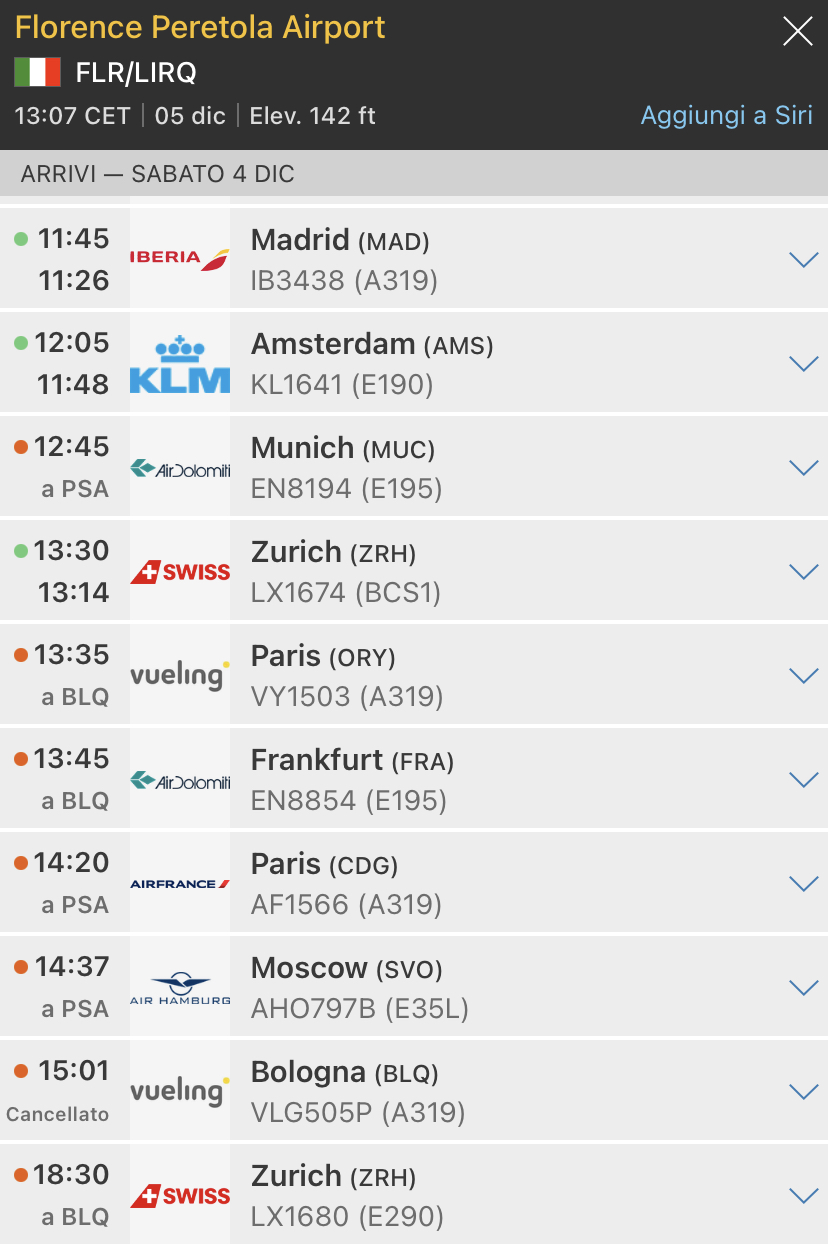828x1245 pixels.
Task: Open the Frankfurt EN8854 flight entry
Action: pyautogui.click(x=500, y=780)
